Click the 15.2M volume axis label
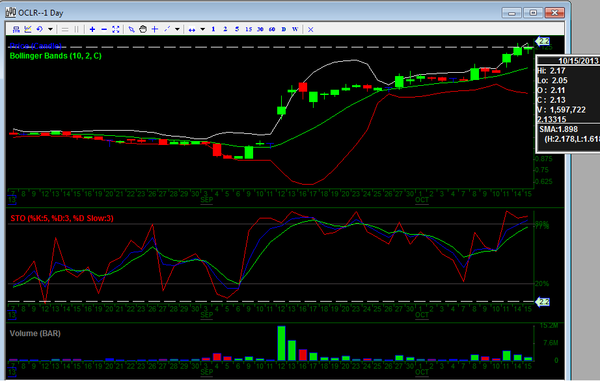The height and width of the screenshot is (381, 600). (549, 326)
